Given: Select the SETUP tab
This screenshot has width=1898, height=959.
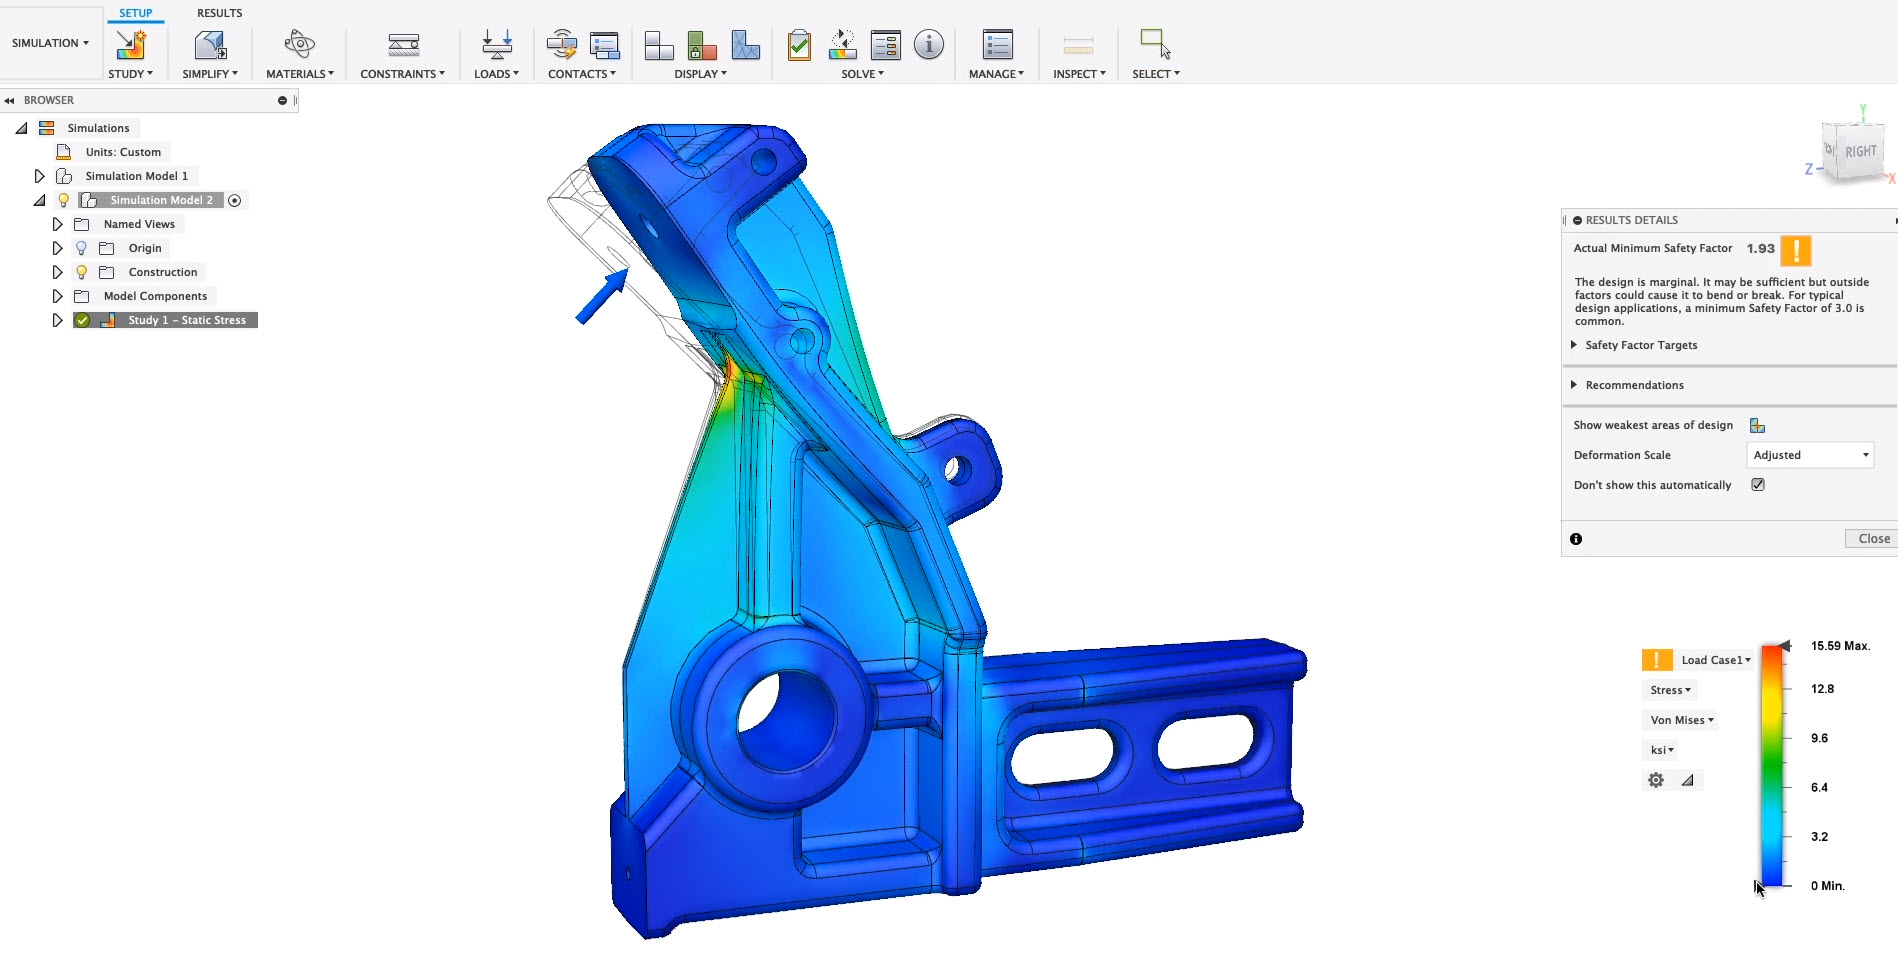Looking at the screenshot, I should click(x=136, y=13).
